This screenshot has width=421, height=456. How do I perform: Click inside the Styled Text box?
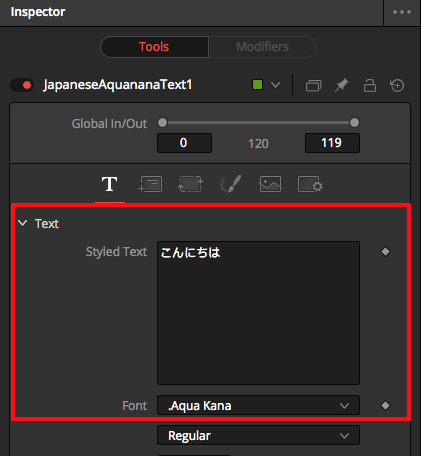point(258,313)
